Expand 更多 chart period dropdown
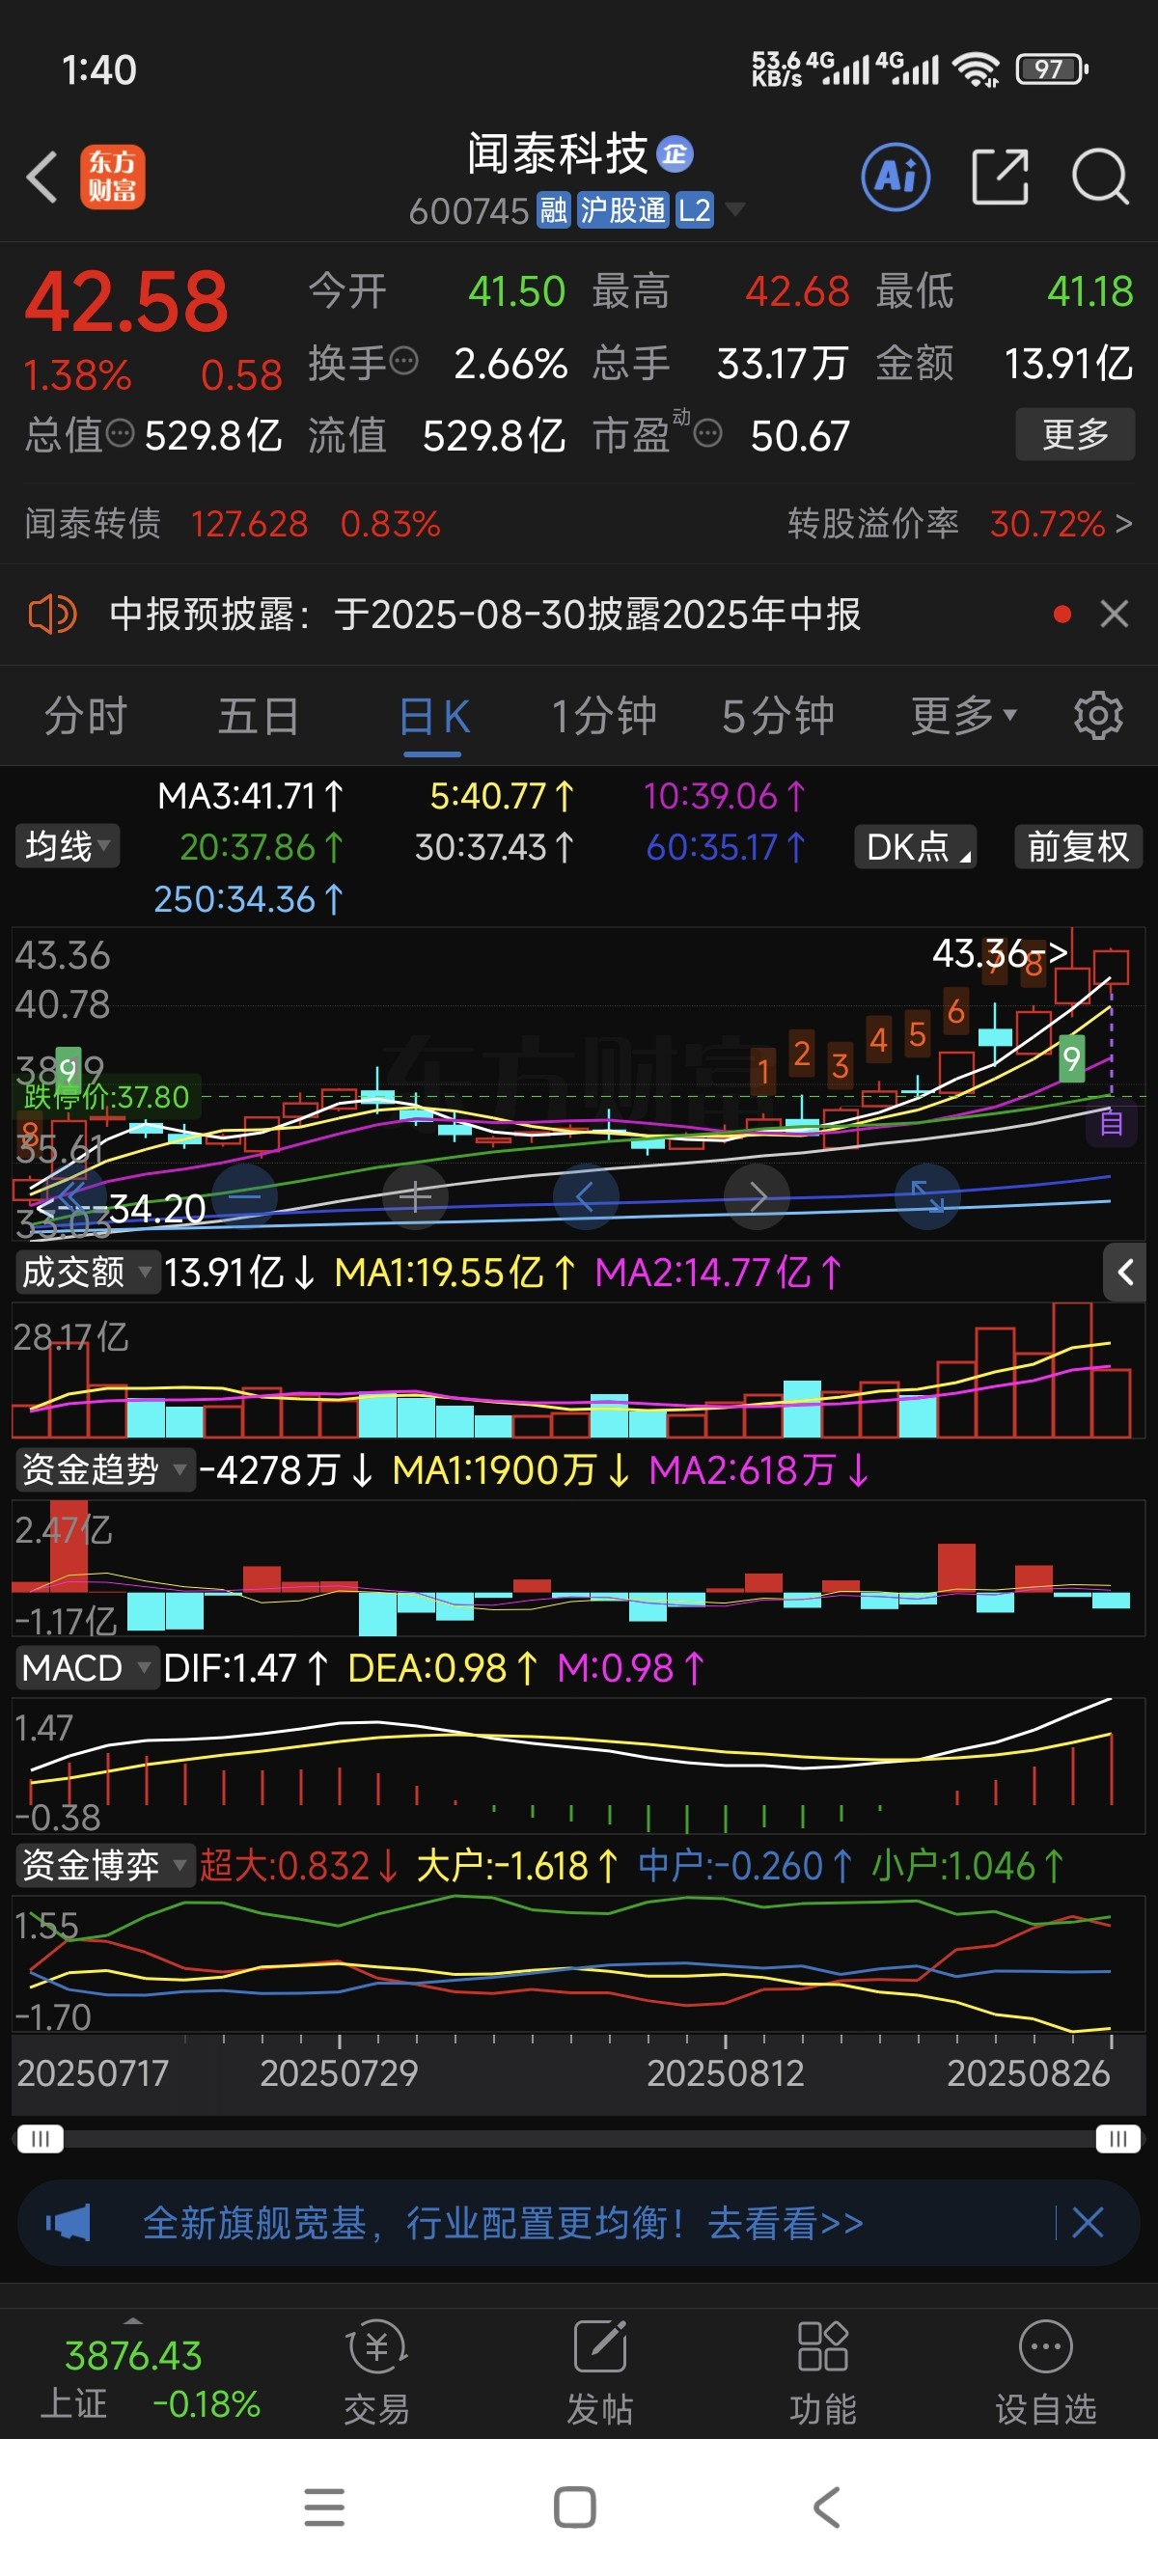The height and width of the screenshot is (2576, 1158). point(963,716)
